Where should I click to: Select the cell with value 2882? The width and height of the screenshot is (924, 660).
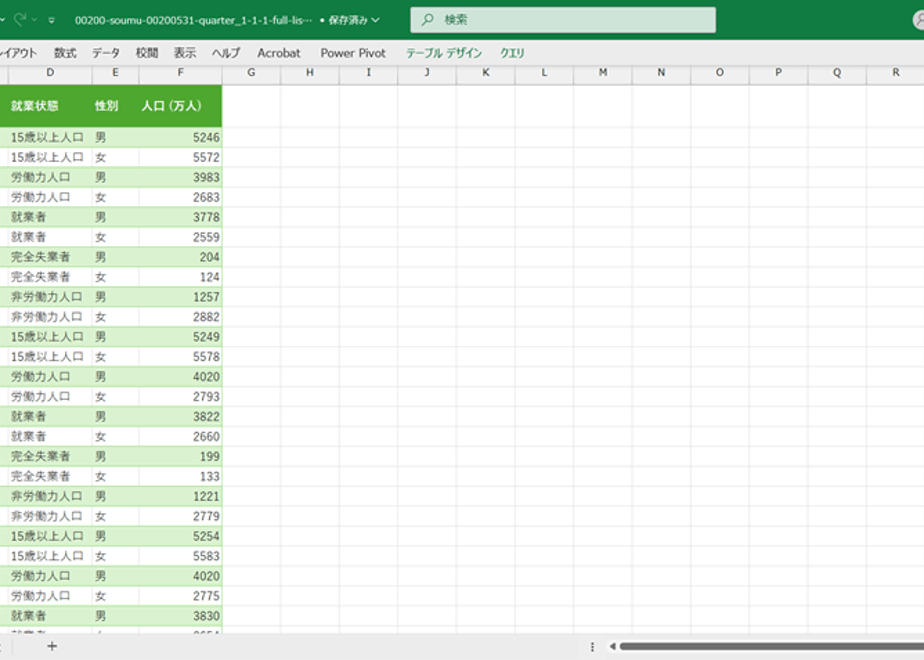[x=180, y=317]
